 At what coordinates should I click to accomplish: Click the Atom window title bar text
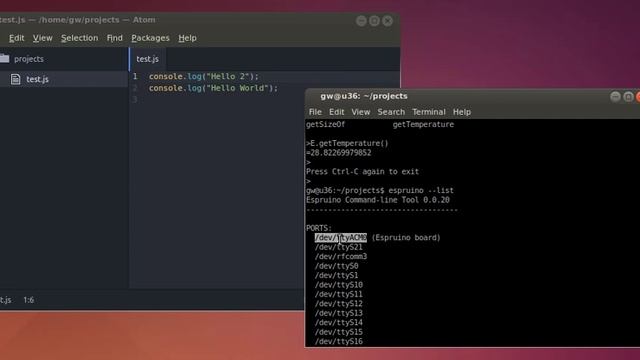[x=78, y=20]
